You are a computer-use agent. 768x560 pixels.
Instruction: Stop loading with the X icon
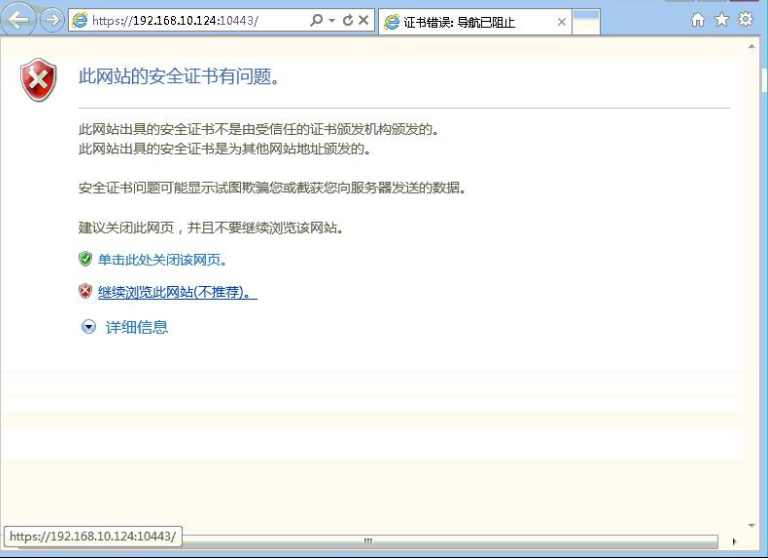tap(363, 20)
